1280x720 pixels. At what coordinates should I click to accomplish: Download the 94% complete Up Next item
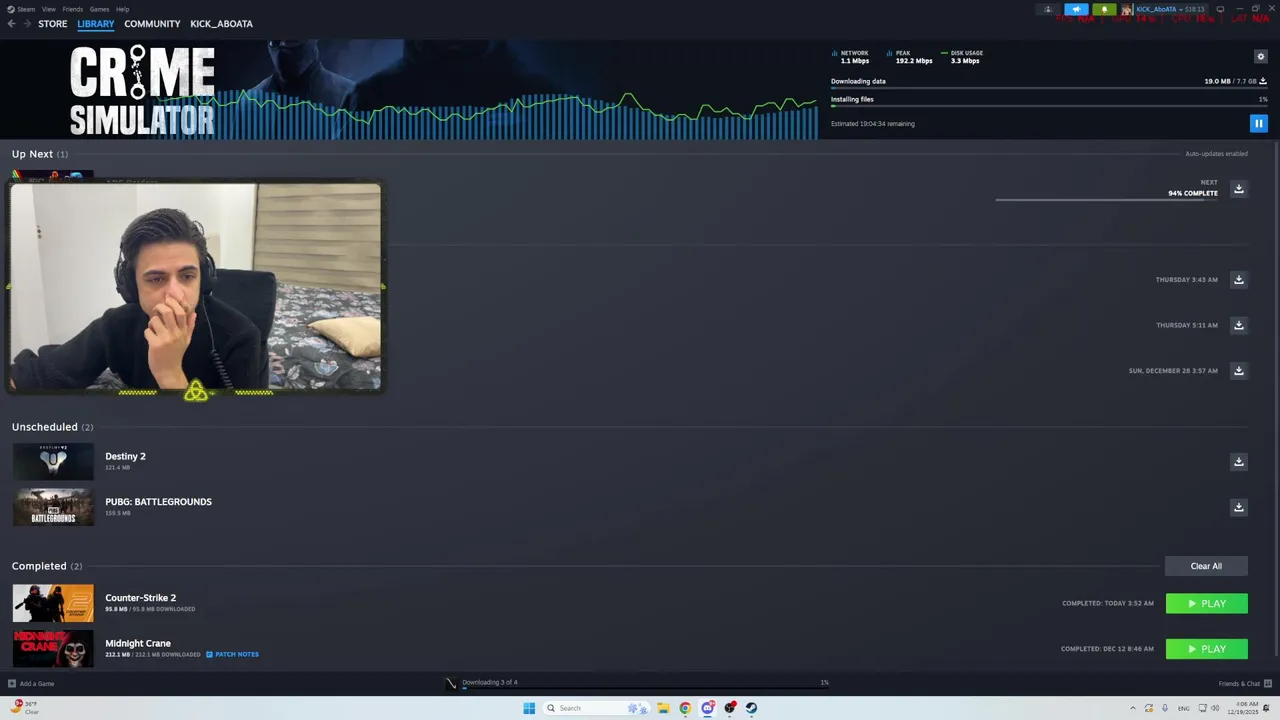point(1238,189)
